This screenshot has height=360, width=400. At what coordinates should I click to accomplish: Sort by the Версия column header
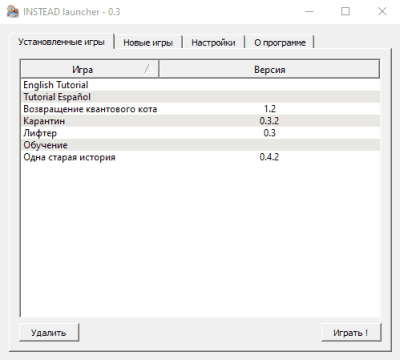[x=269, y=69]
